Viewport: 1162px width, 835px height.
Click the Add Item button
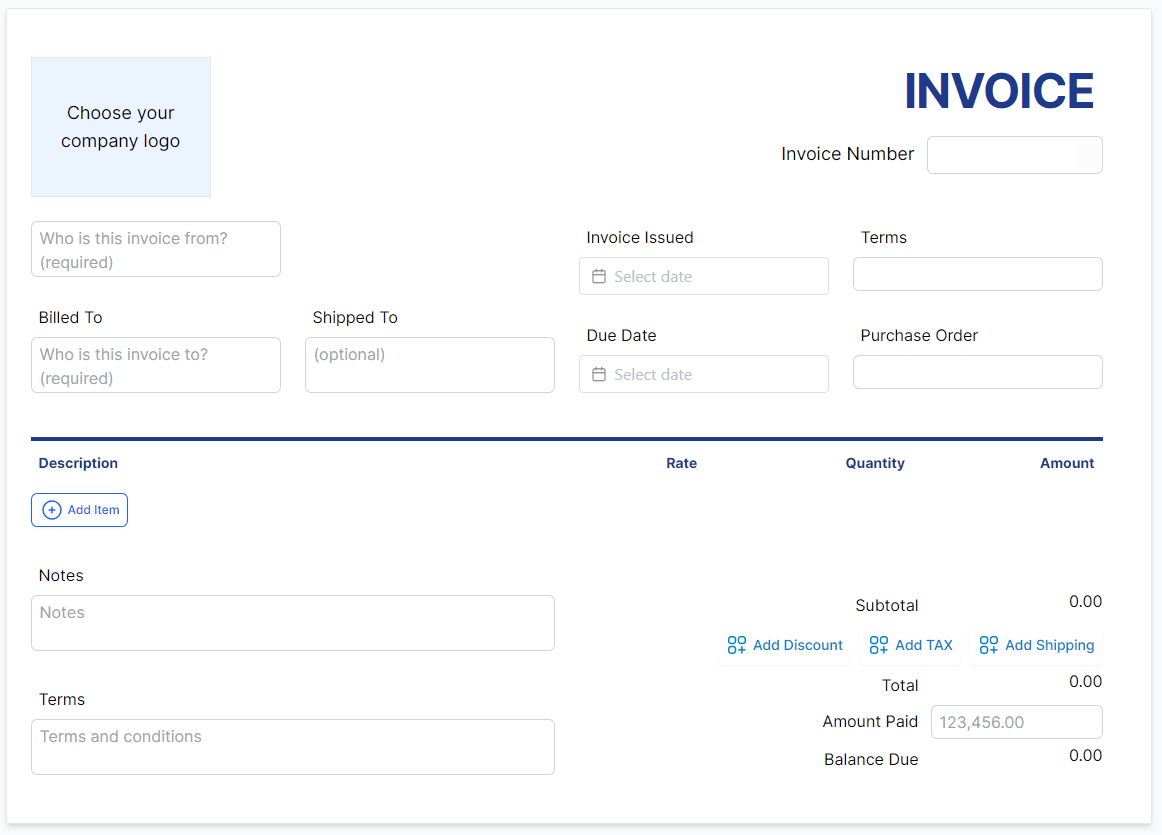point(79,510)
